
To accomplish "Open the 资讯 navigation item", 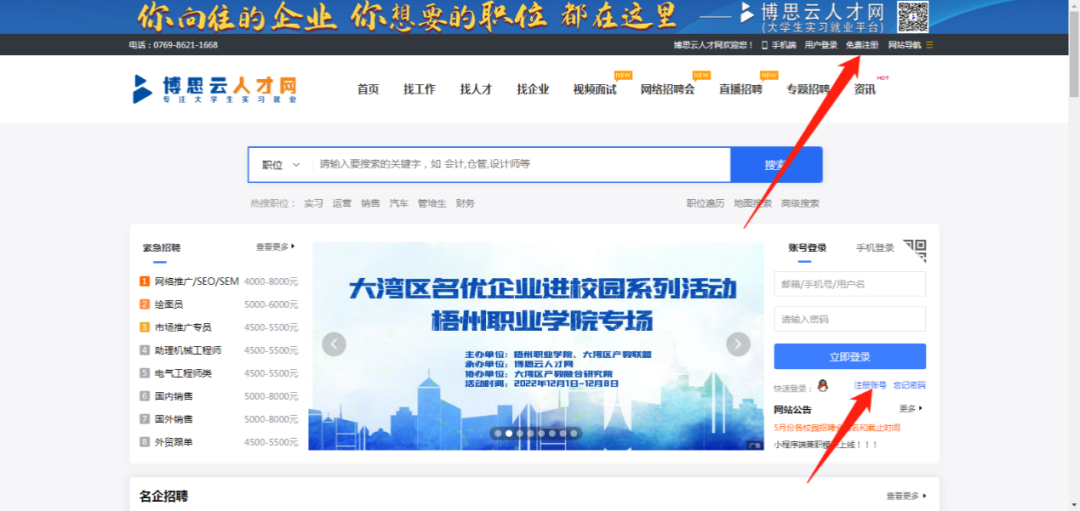I will pyautogui.click(x=864, y=89).
